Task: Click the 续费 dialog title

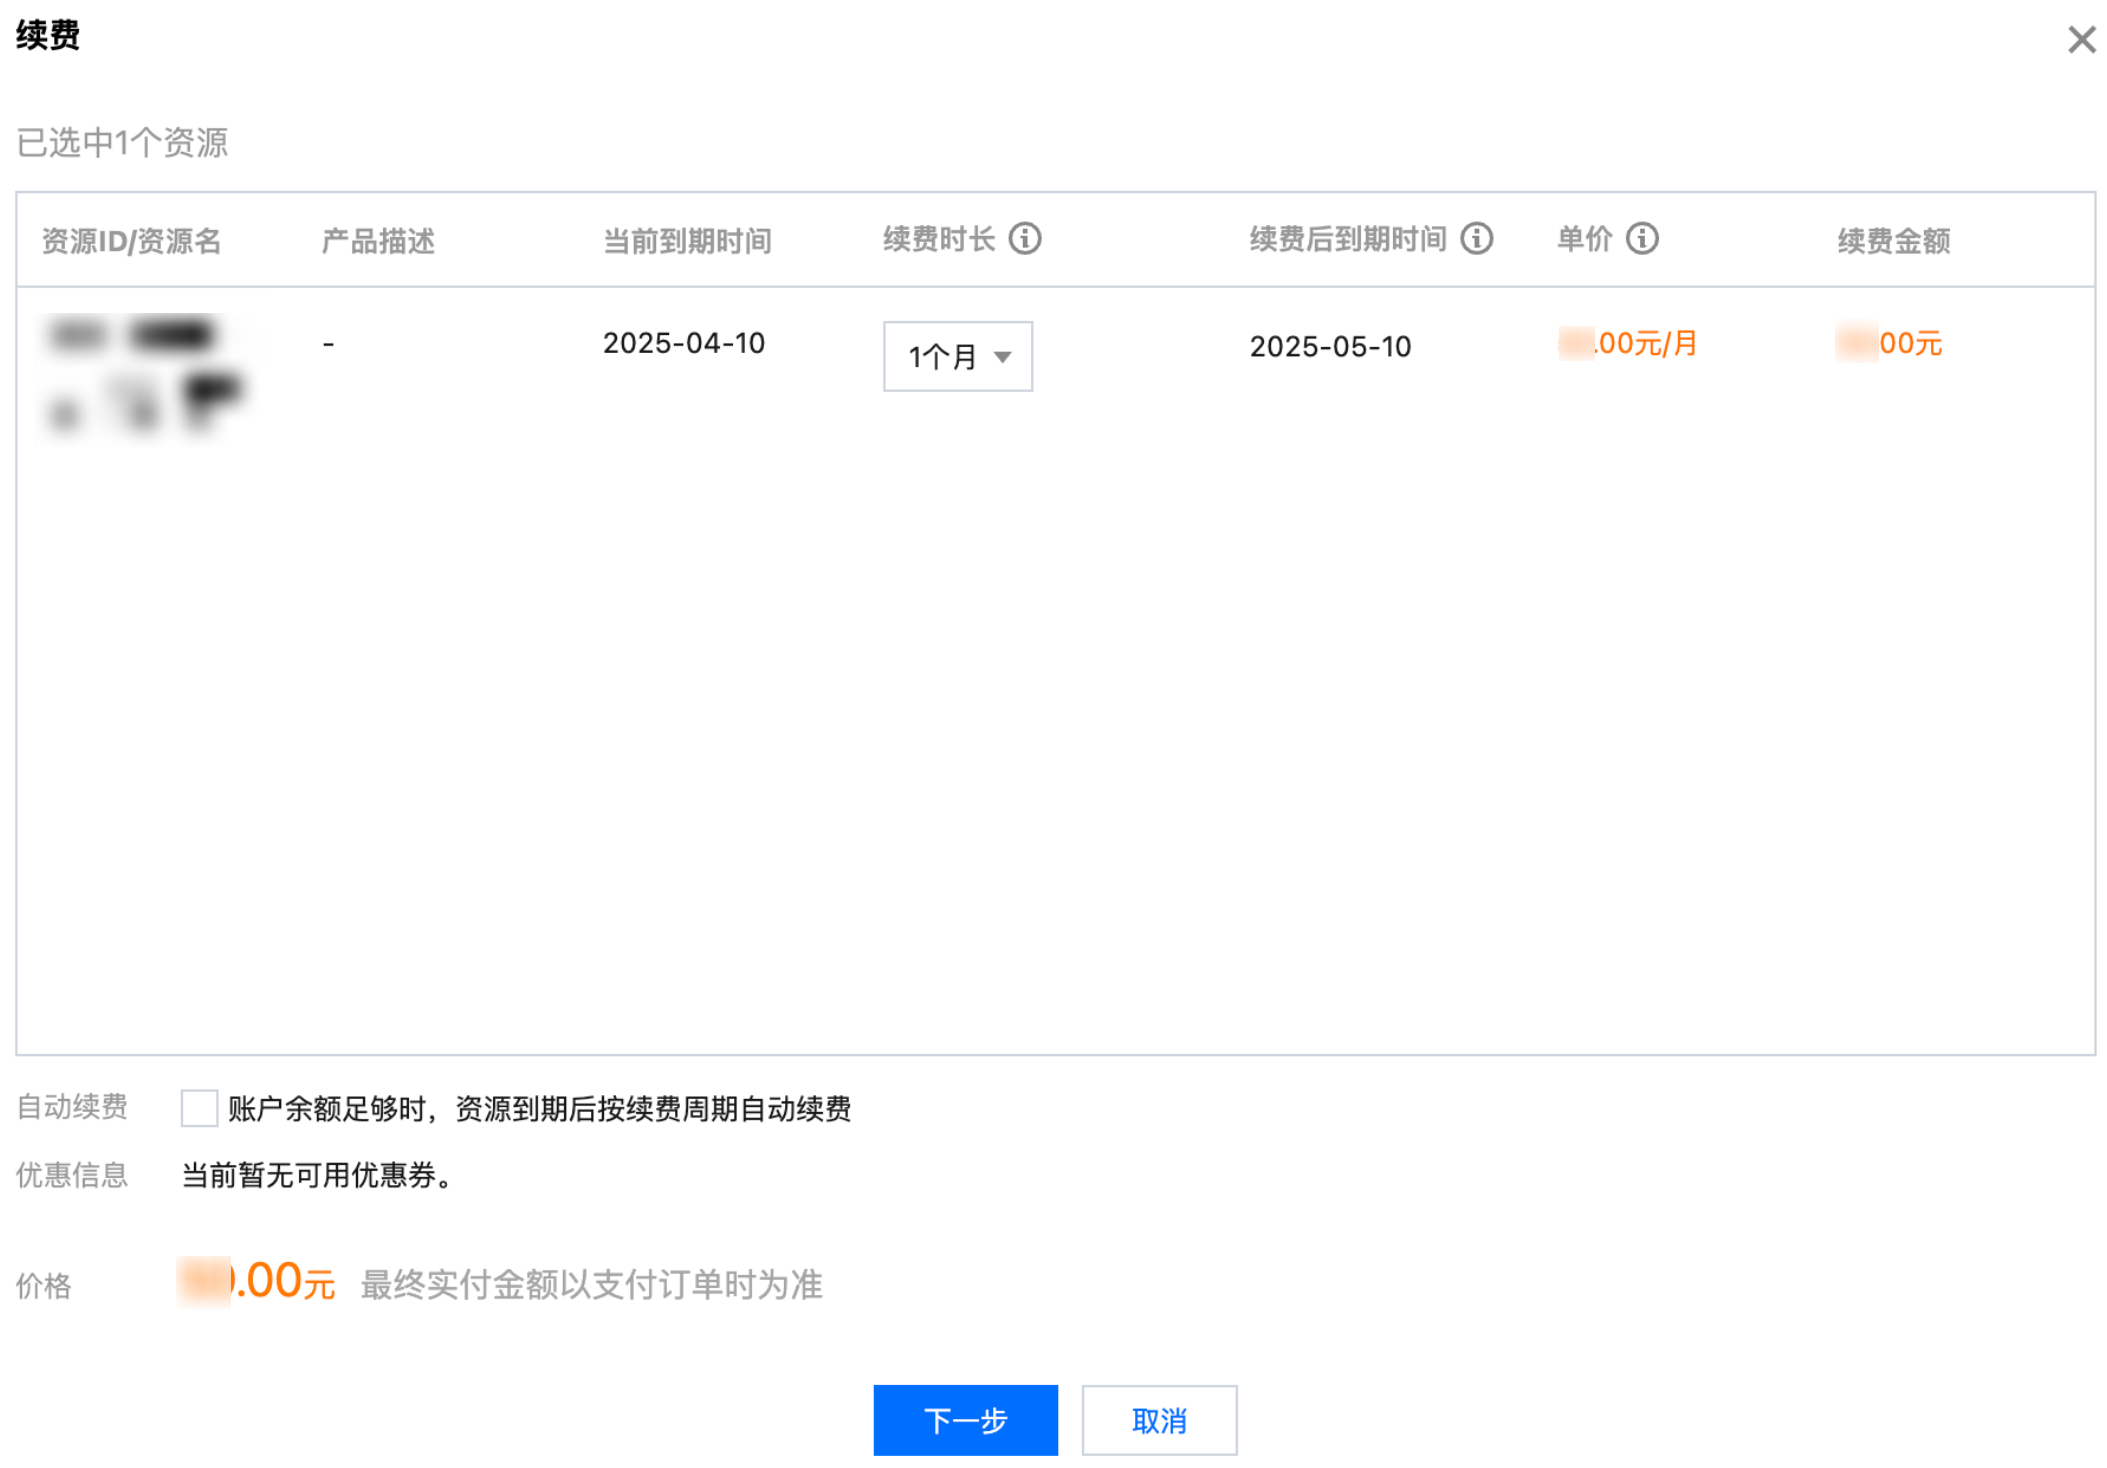Action: pyautogui.click(x=48, y=36)
